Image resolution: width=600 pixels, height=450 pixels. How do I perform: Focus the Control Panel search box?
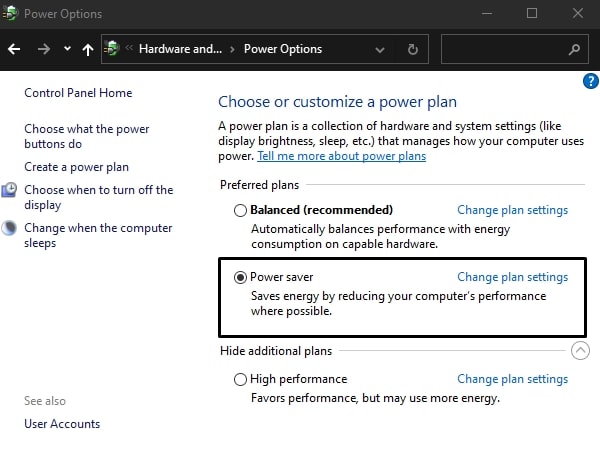(x=515, y=49)
